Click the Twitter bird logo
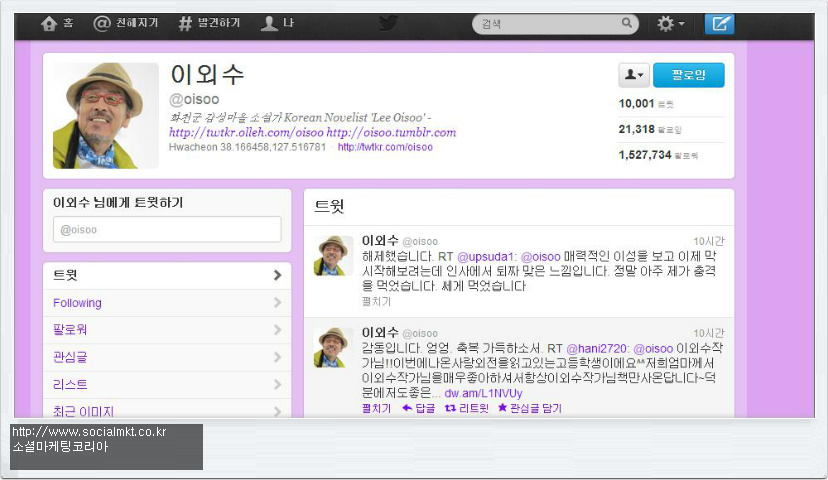Viewport: 828px width, 480px height. 388,23
